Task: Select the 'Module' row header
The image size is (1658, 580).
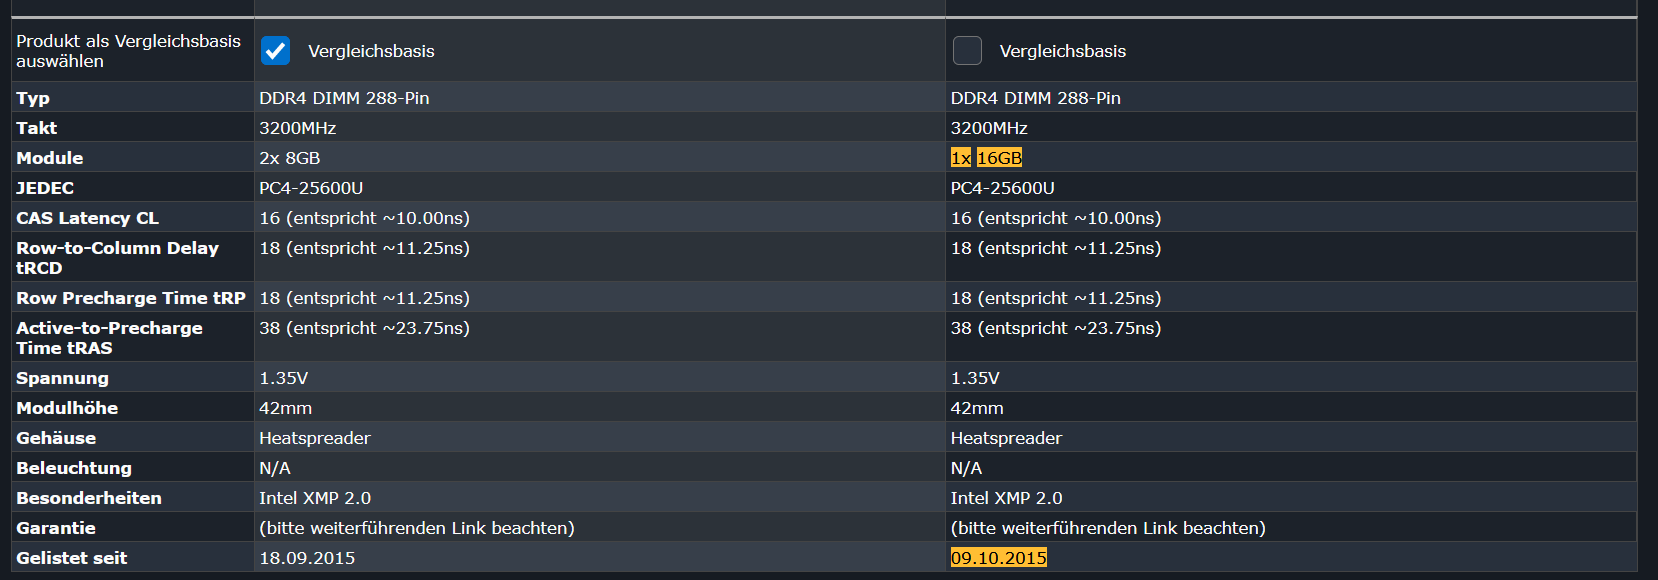Action: click(x=49, y=158)
